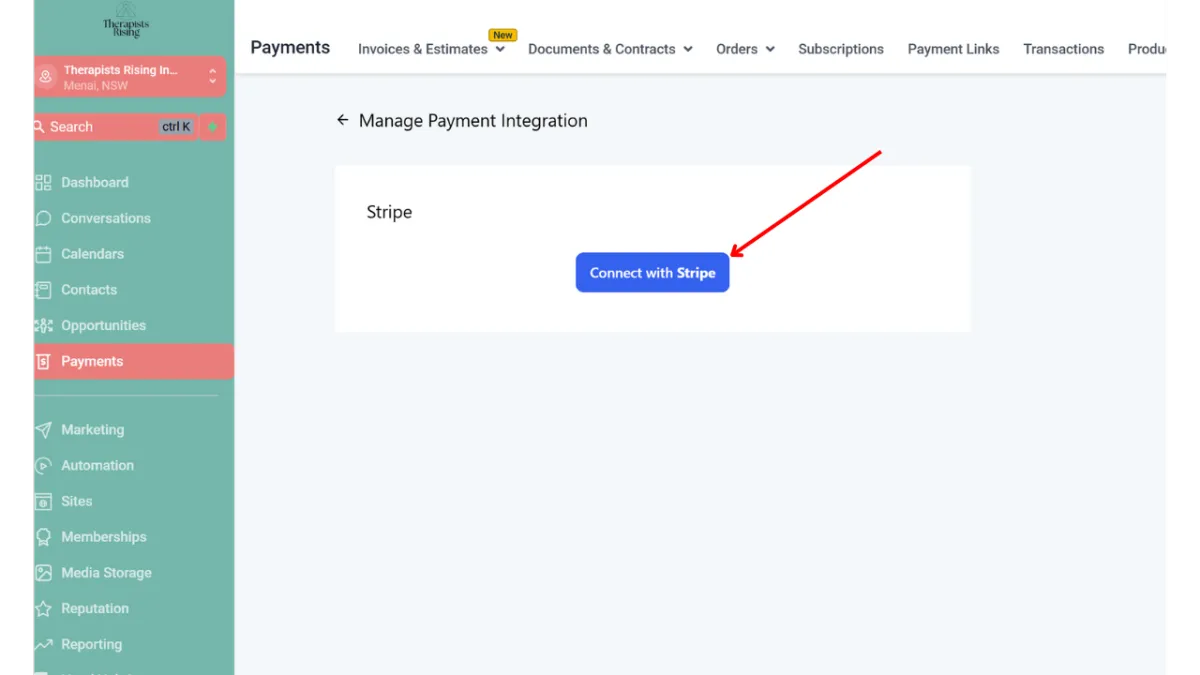Click the Marketing paper plane icon

tap(43, 430)
